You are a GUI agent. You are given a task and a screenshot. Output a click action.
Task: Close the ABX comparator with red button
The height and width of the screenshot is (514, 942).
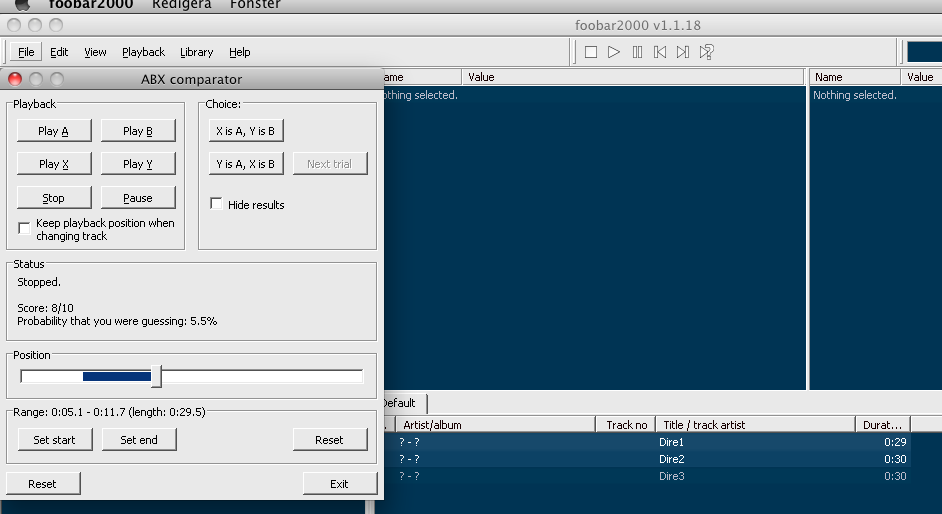(x=15, y=79)
